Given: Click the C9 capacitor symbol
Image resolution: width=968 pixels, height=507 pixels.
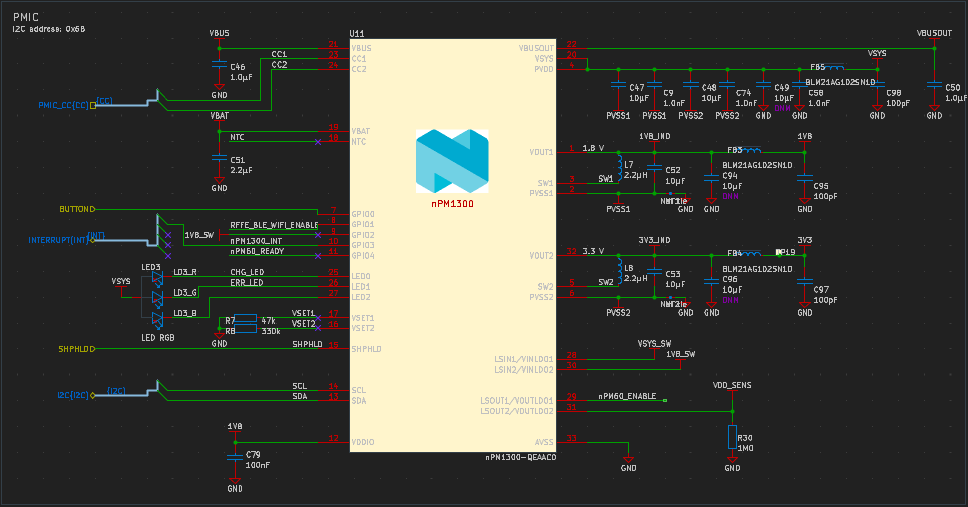Looking at the screenshot, I should pos(654,84).
